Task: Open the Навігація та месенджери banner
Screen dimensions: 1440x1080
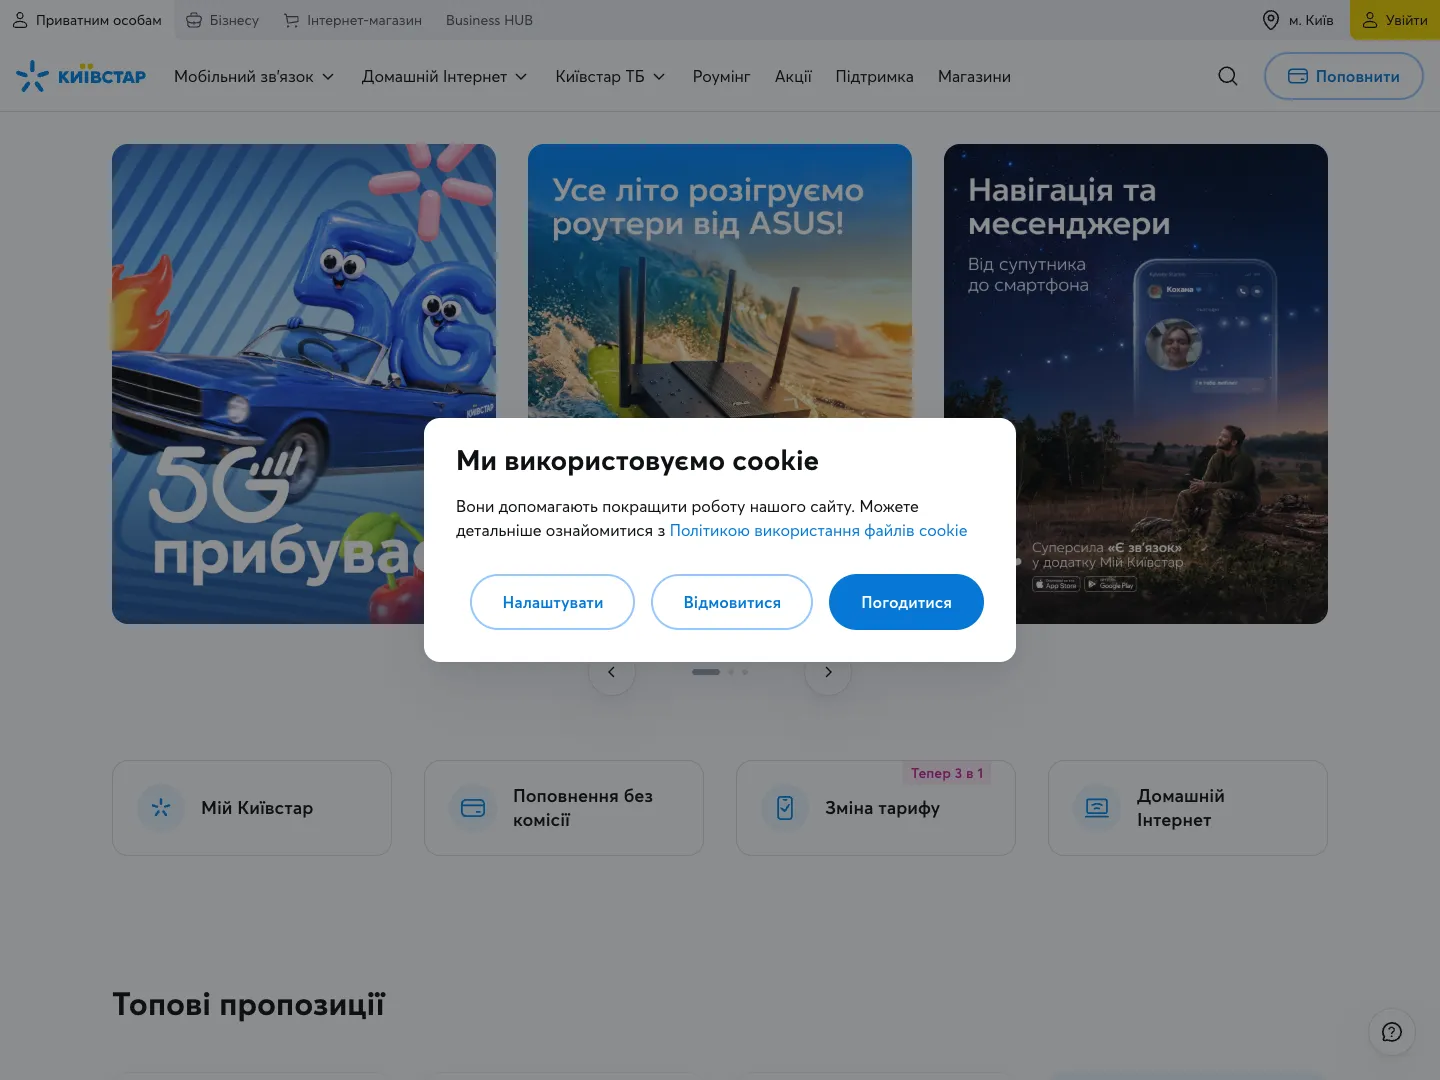Action: (1136, 384)
